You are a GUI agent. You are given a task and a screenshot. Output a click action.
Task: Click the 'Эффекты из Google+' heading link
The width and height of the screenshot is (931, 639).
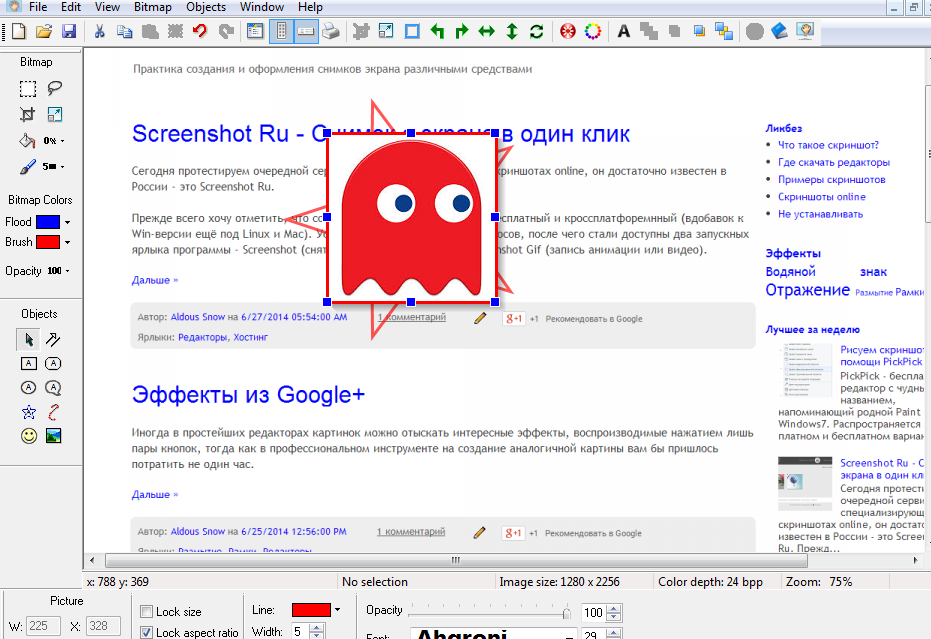248,394
